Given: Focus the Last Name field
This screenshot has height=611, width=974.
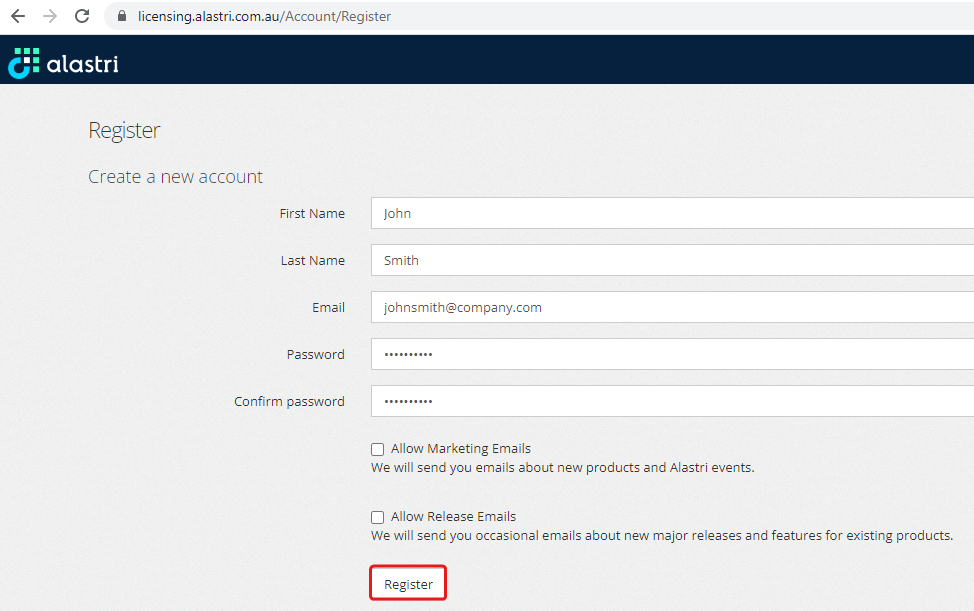Looking at the screenshot, I should point(672,260).
